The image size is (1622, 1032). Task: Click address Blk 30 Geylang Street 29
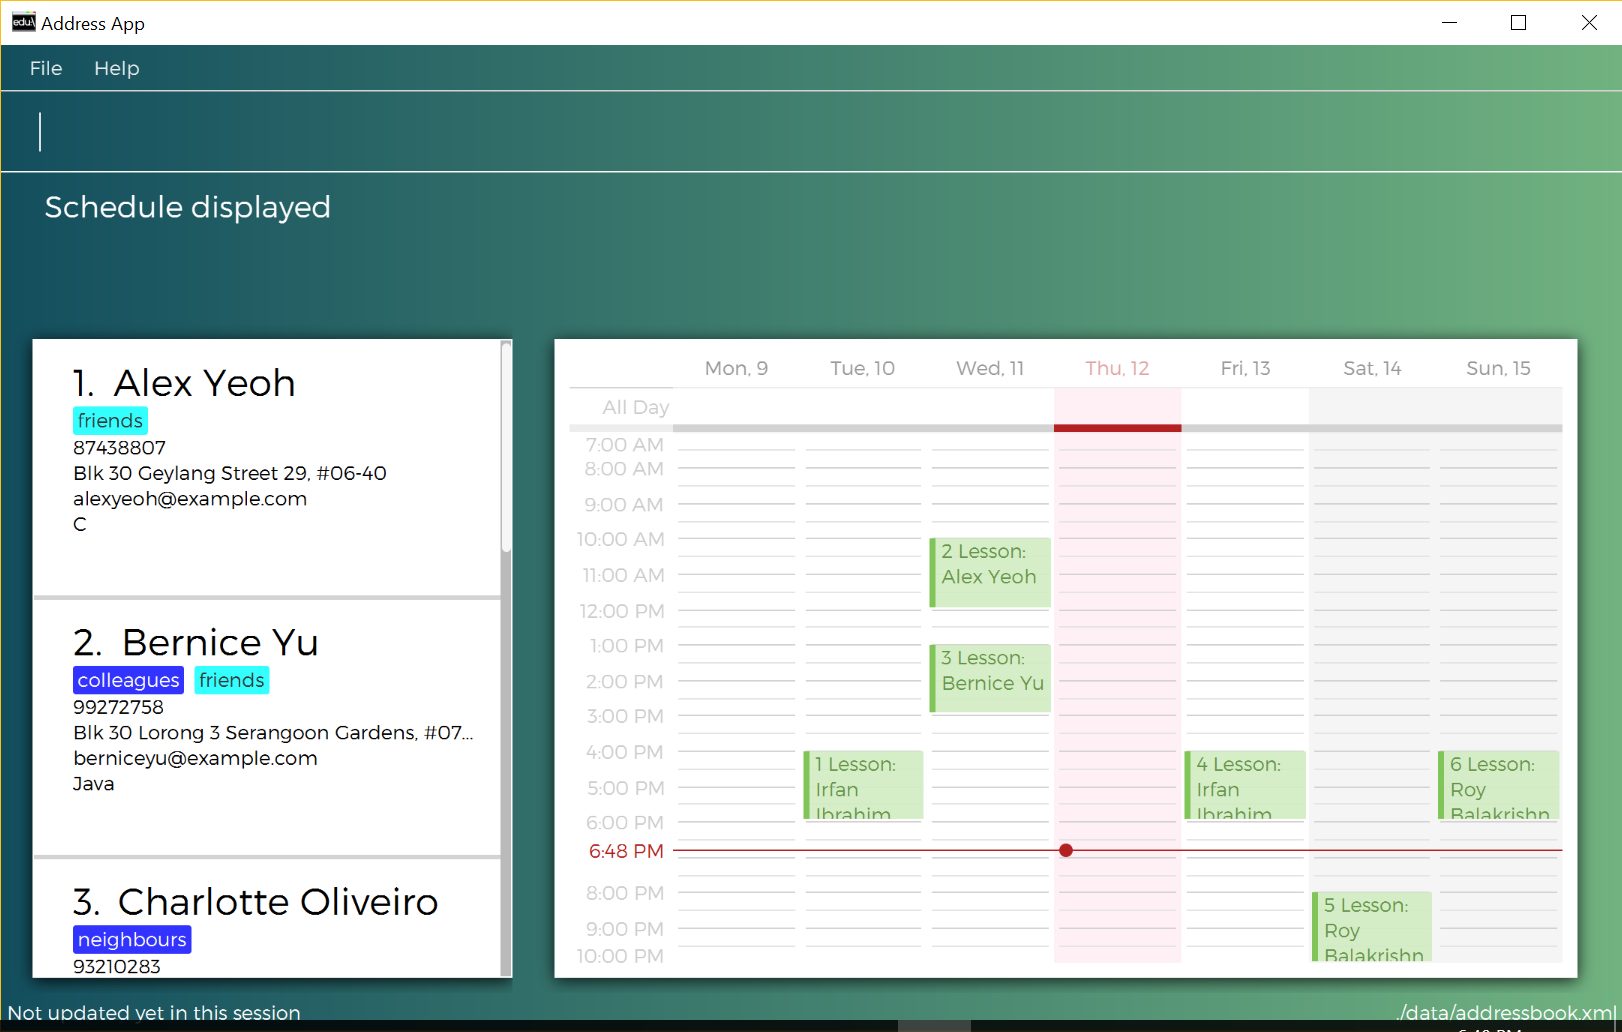point(229,473)
